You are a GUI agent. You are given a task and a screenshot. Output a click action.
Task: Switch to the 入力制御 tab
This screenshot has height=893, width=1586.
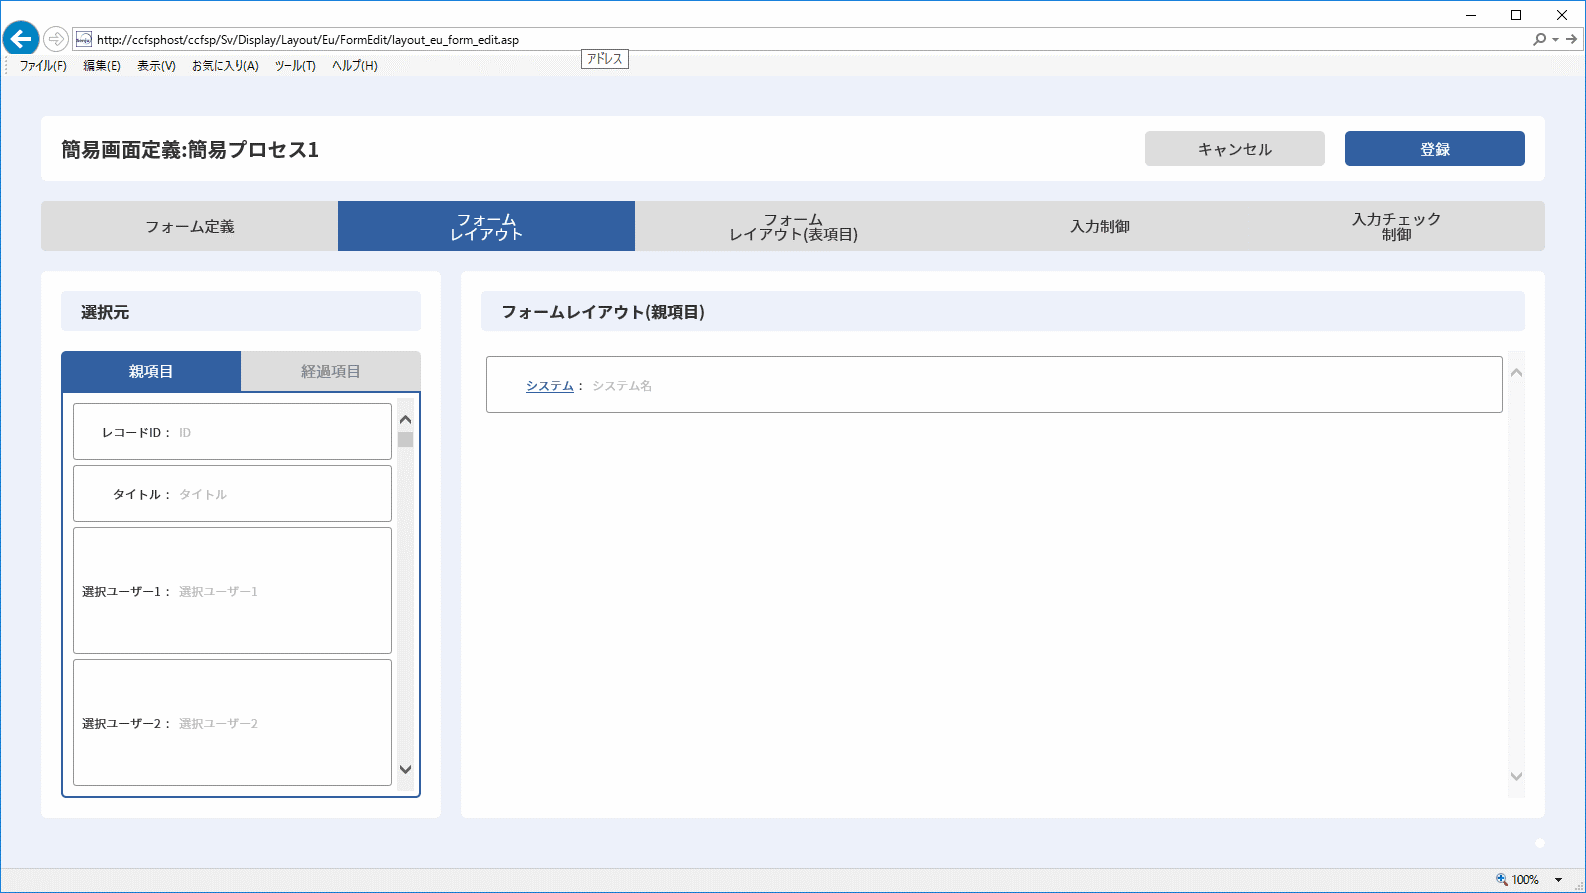(1100, 226)
